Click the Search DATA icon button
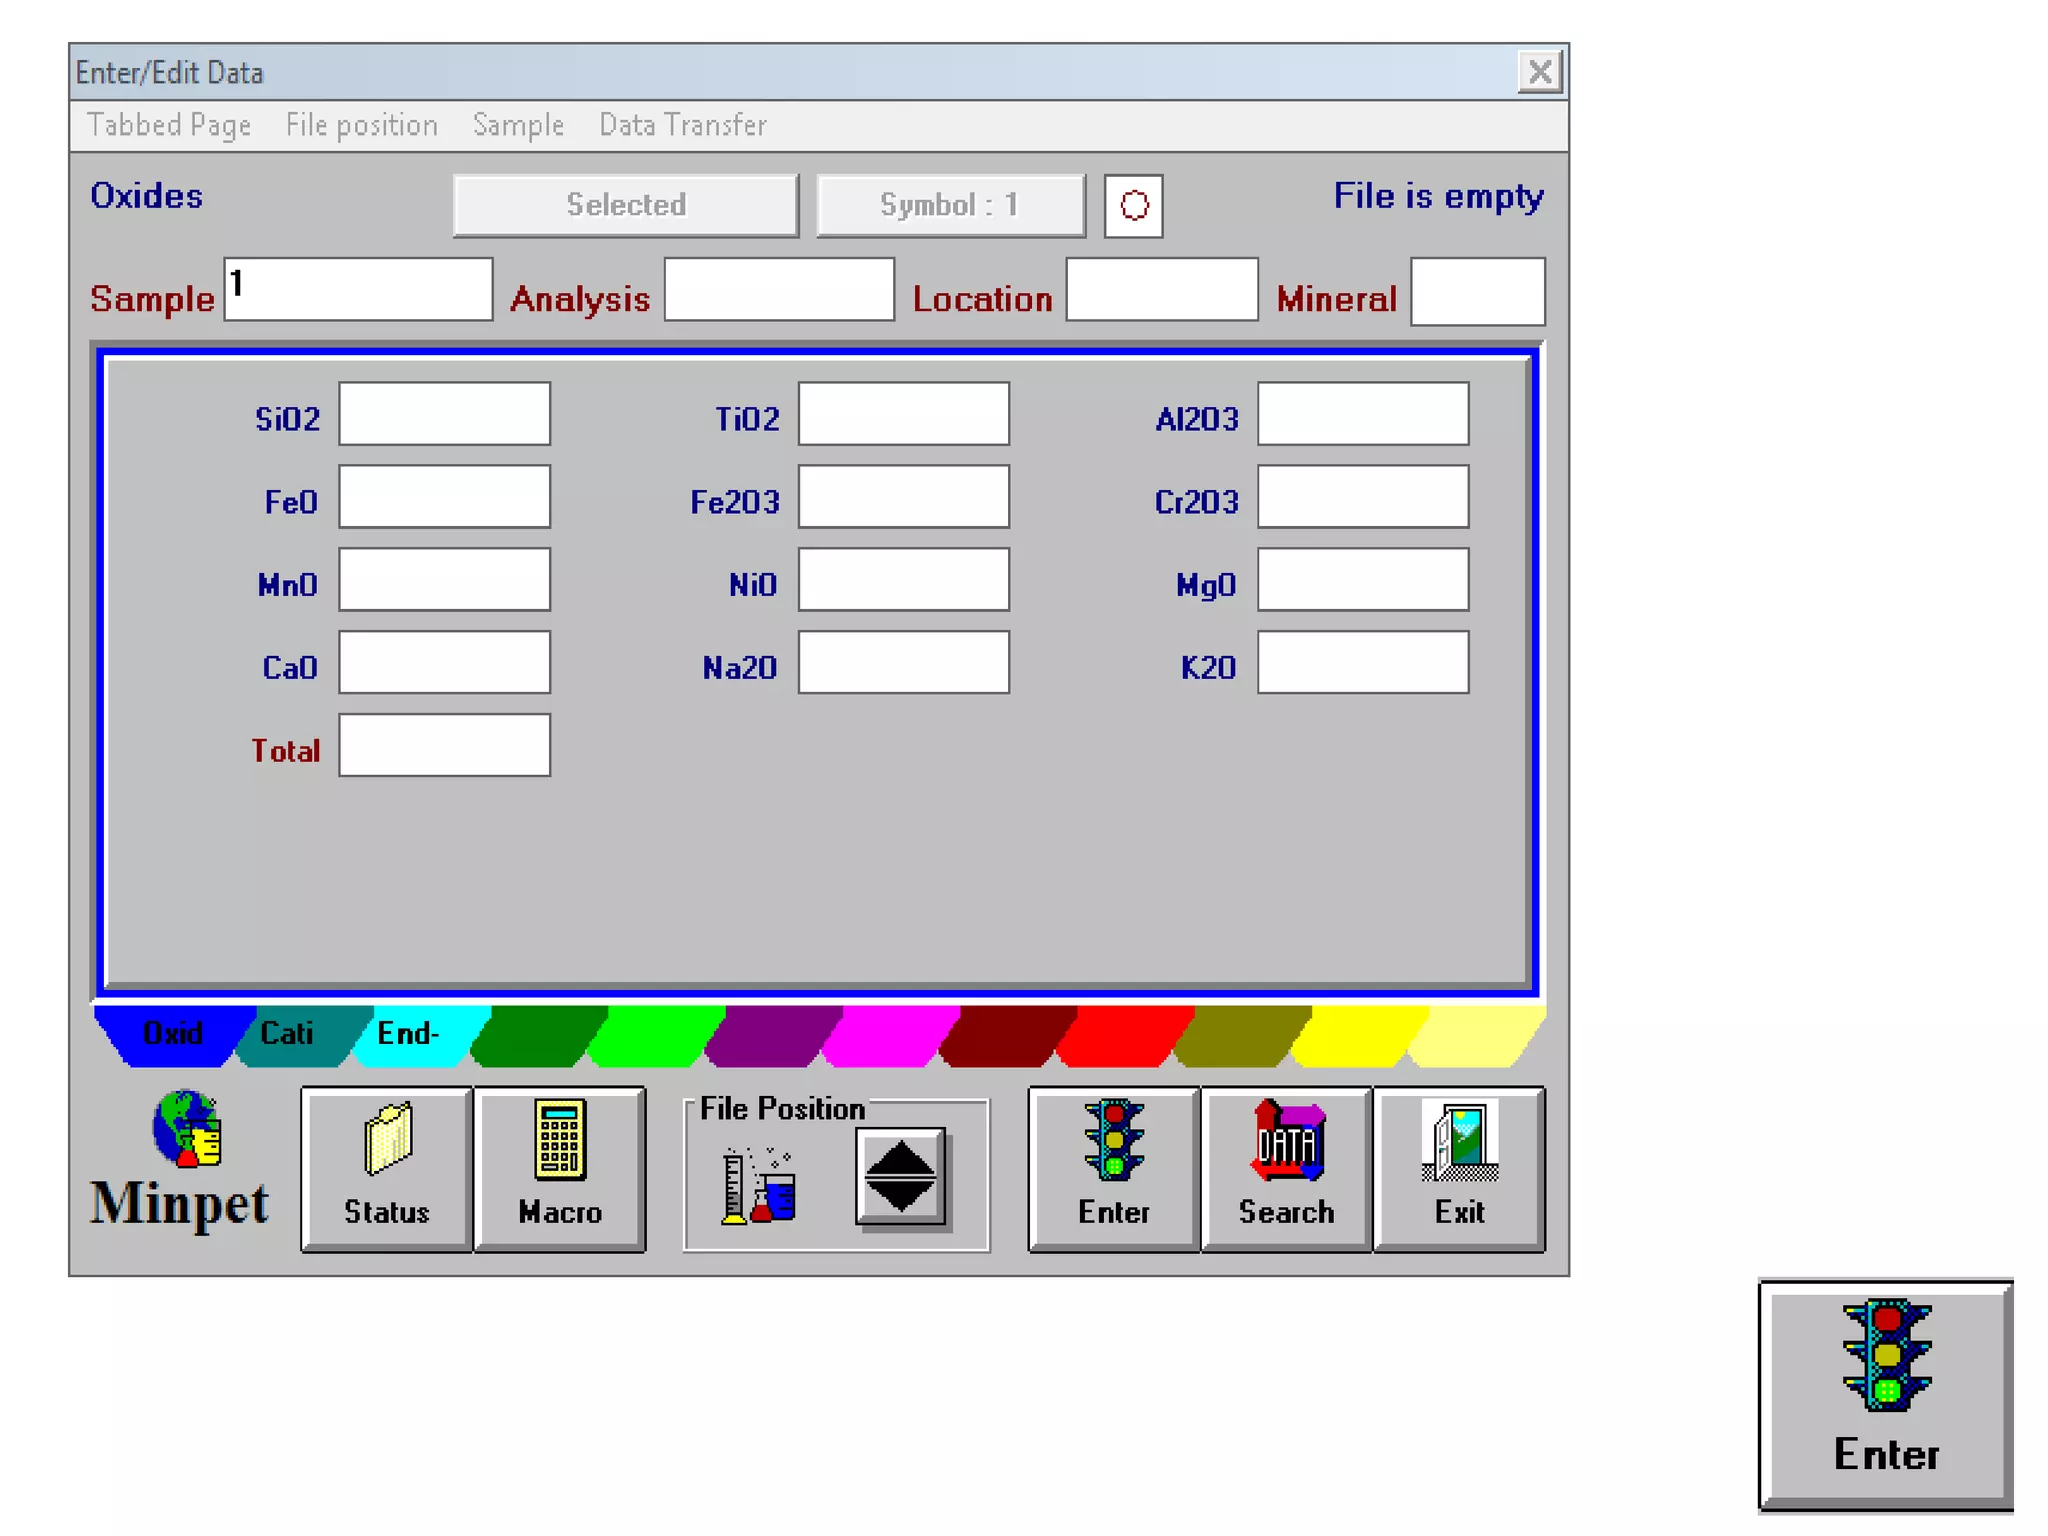Viewport: 2048px width, 1536px height. 1286,1168
